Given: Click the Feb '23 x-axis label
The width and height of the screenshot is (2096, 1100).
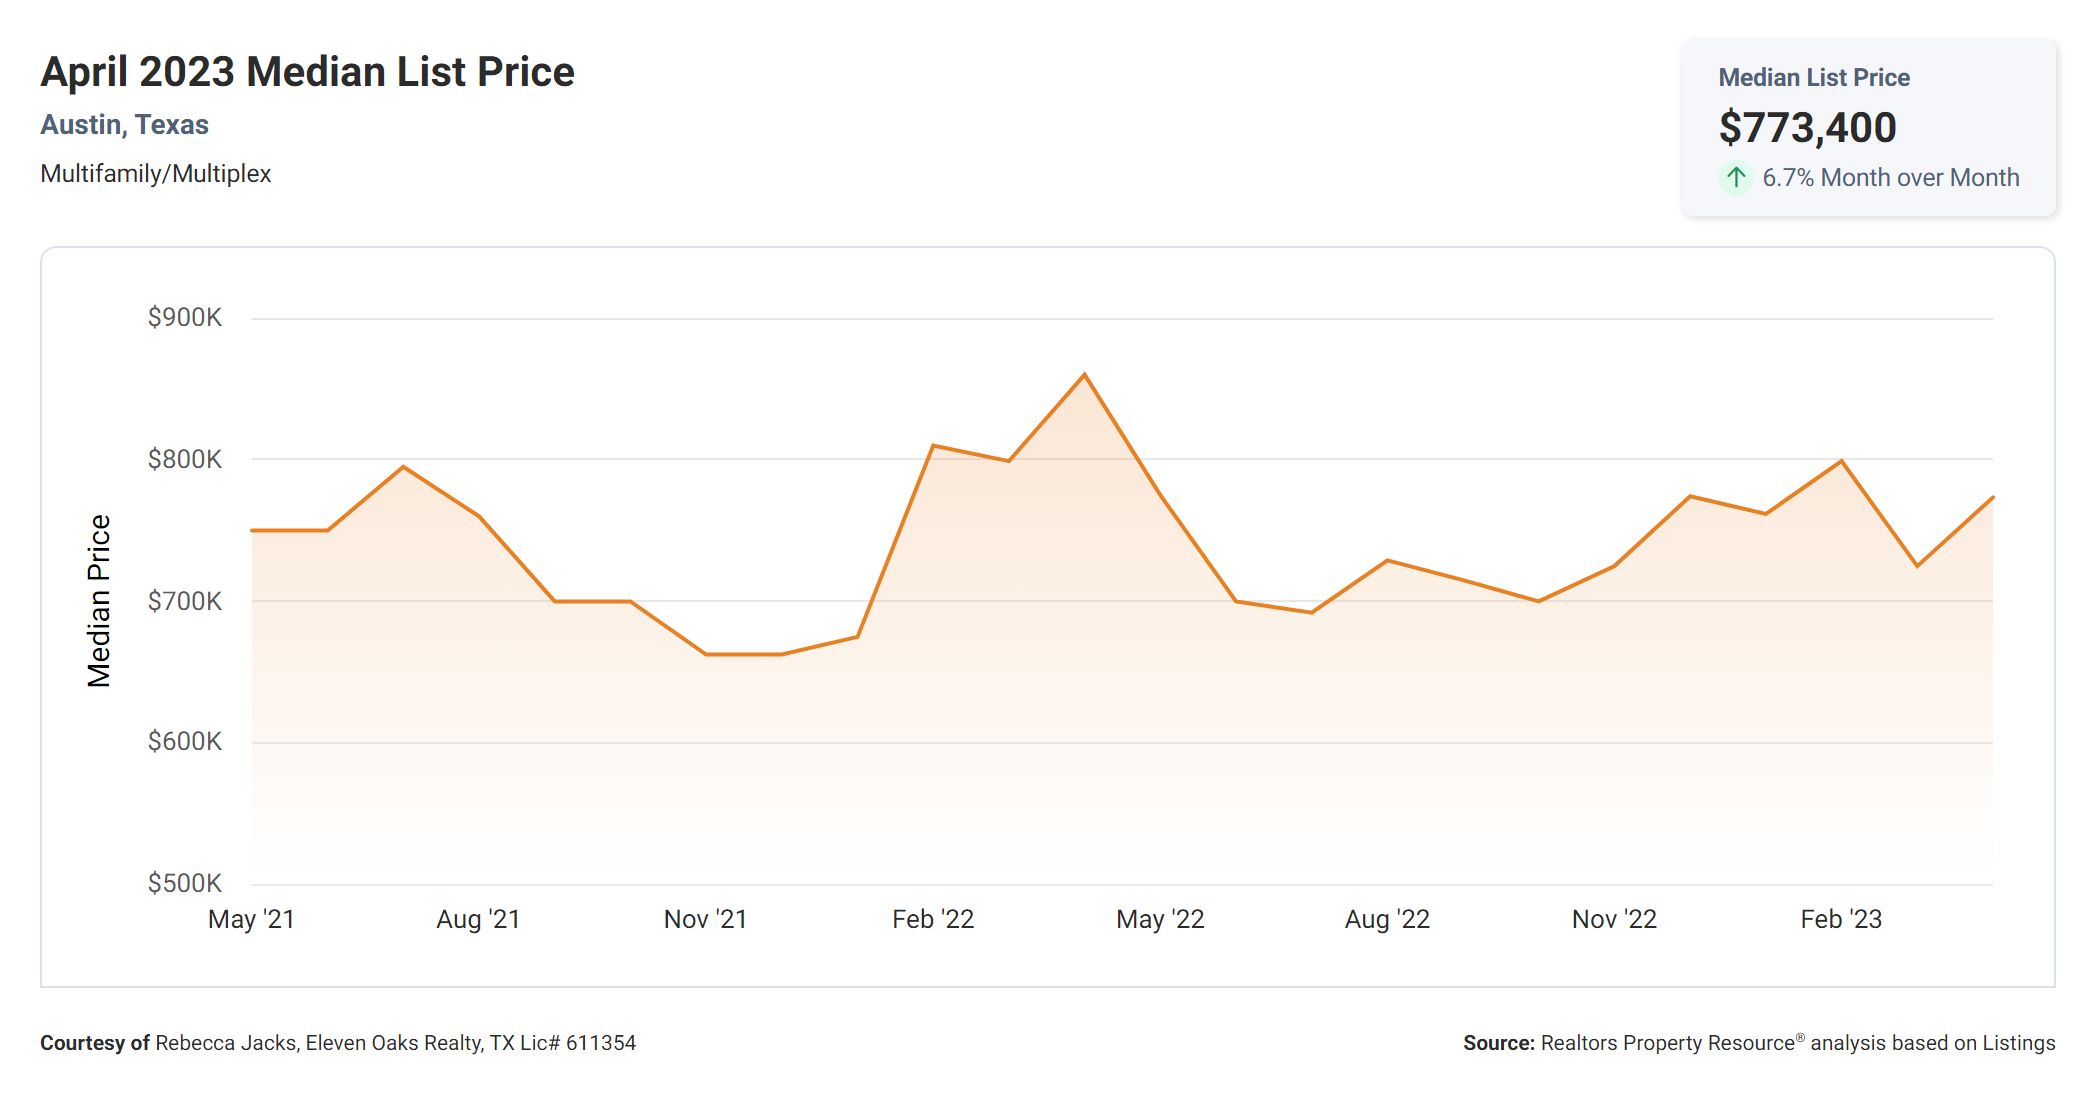Looking at the screenshot, I should 1841,919.
